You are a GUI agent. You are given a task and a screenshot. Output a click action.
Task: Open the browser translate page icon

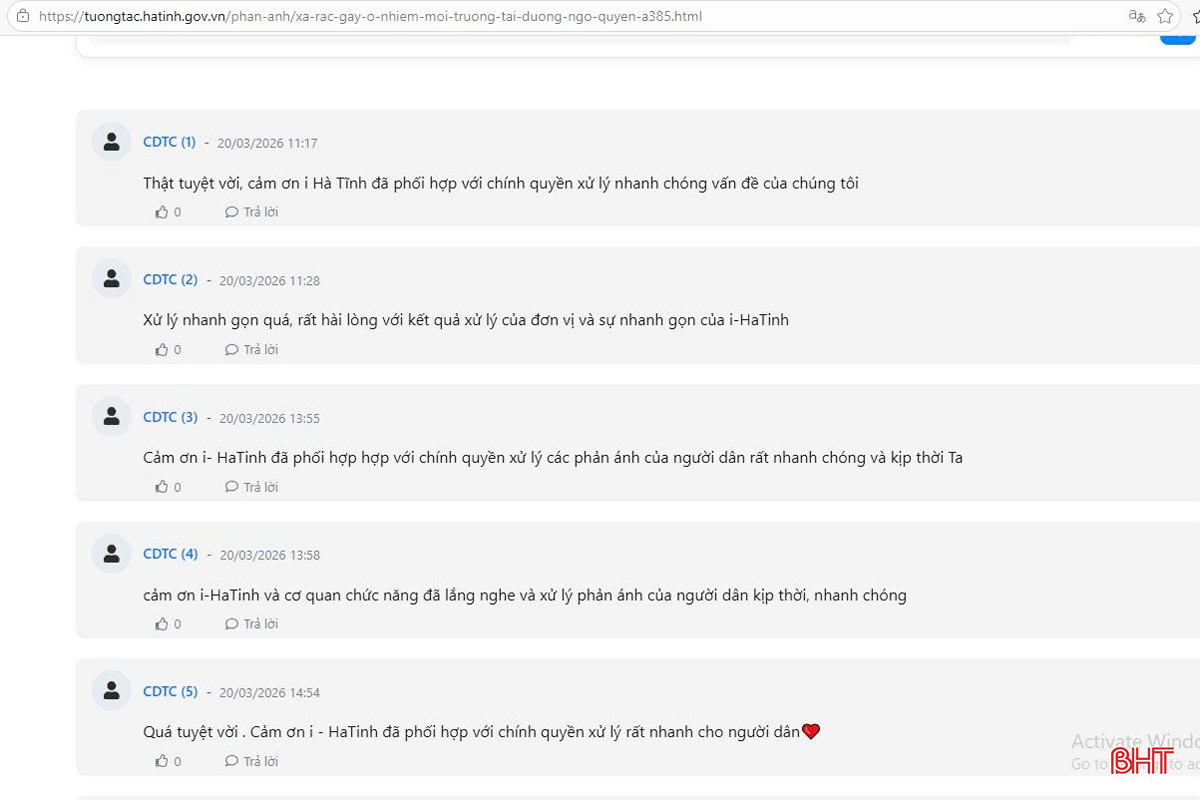click(x=1137, y=16)
